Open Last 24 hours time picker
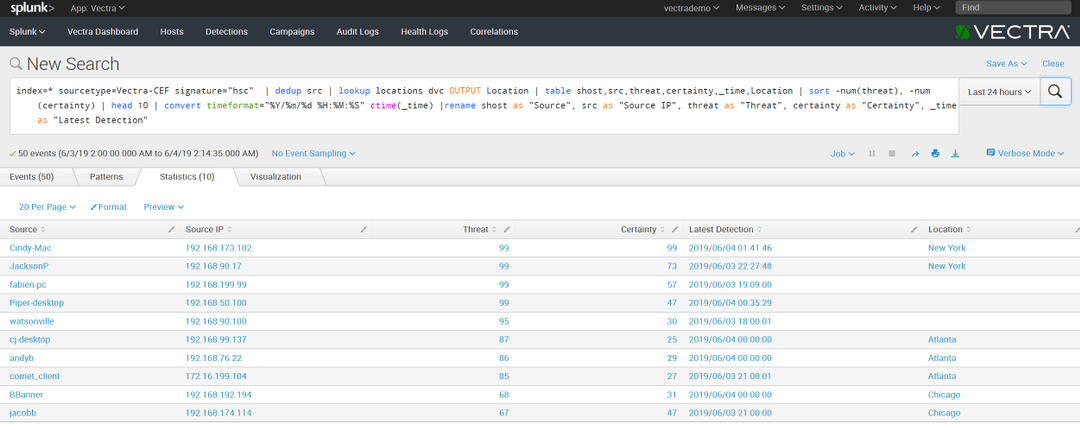The image size is (1080, 430). point(999,91)
